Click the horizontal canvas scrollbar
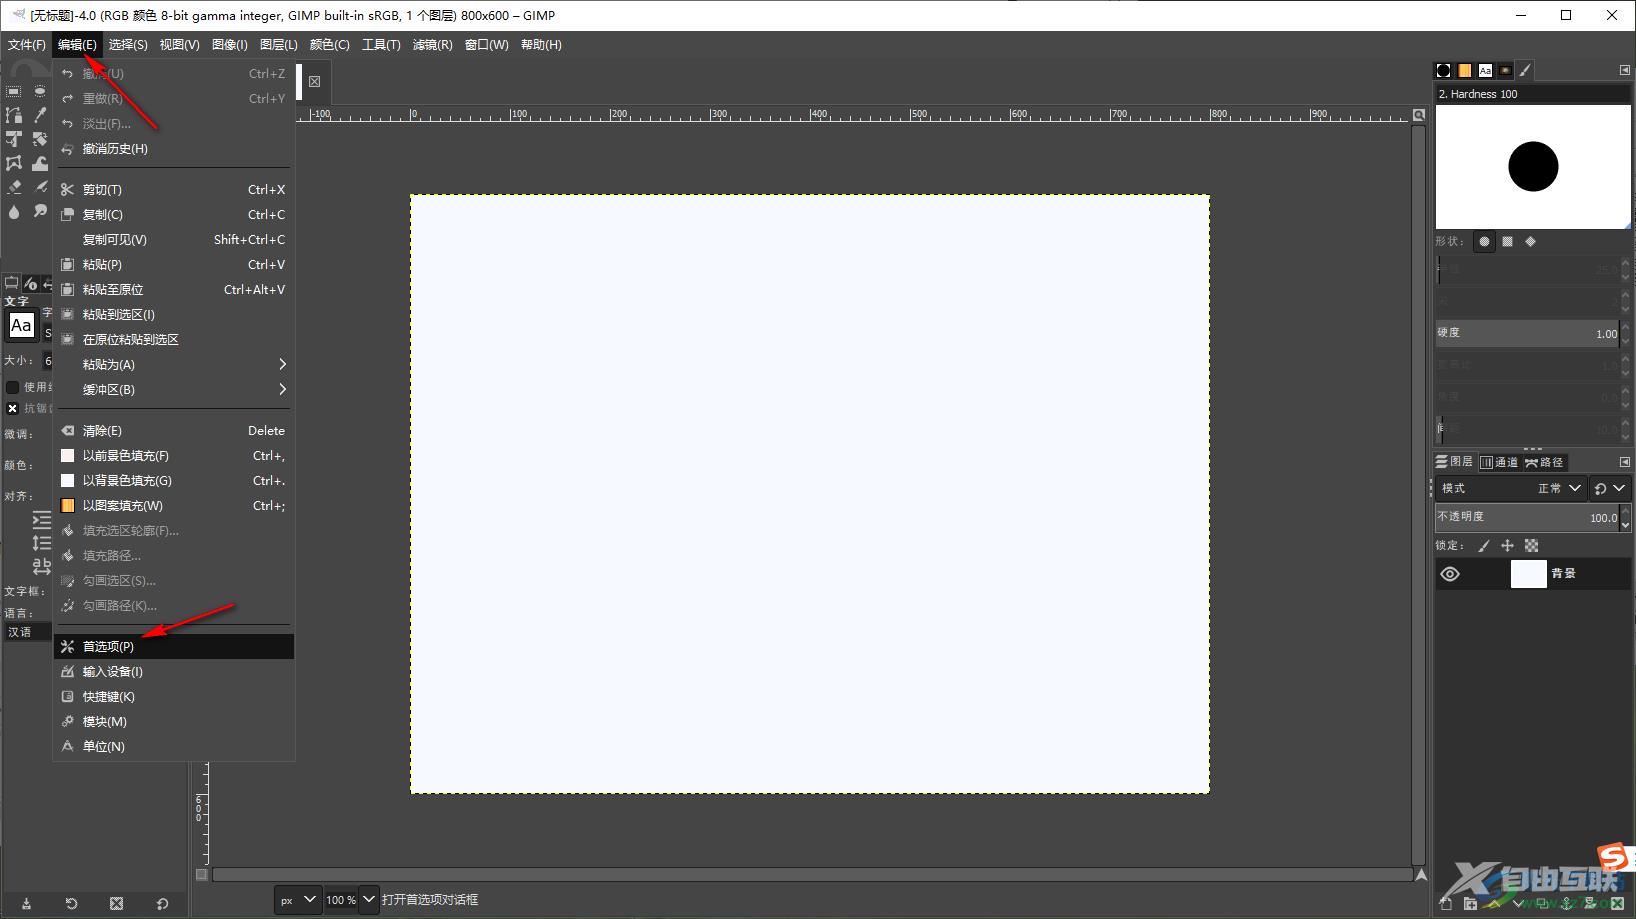The width and height of the screenshot is (1636, 919). (812, 874)
